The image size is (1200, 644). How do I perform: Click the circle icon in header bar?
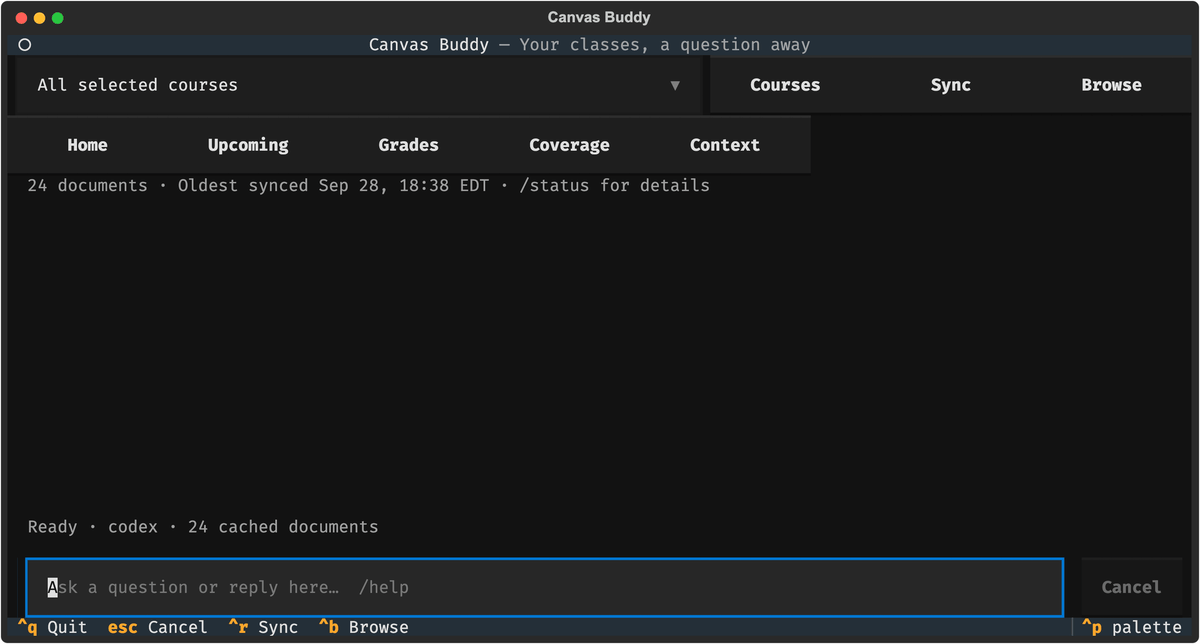pyautogui.click(x=25, y=45)
